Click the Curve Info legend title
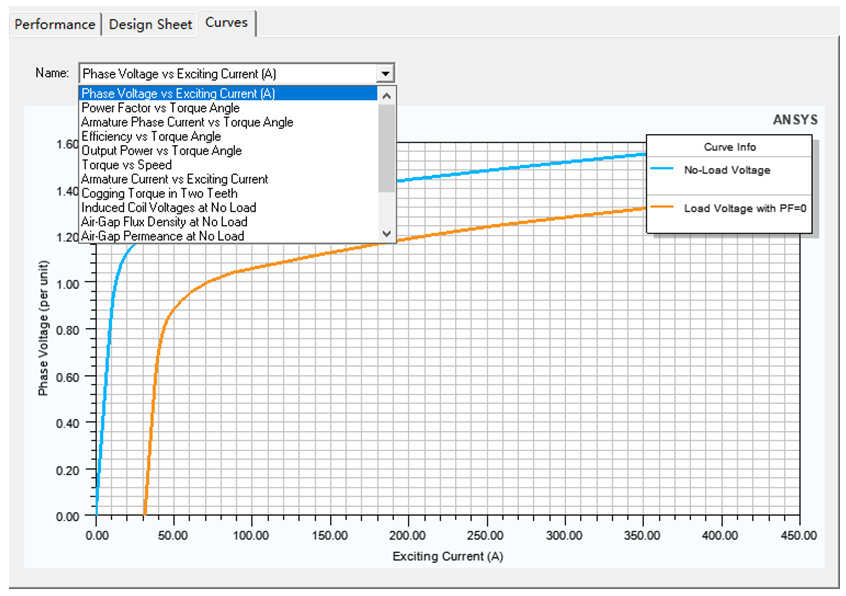The height and width of the screenshot is (596, 846). (729, 147)
